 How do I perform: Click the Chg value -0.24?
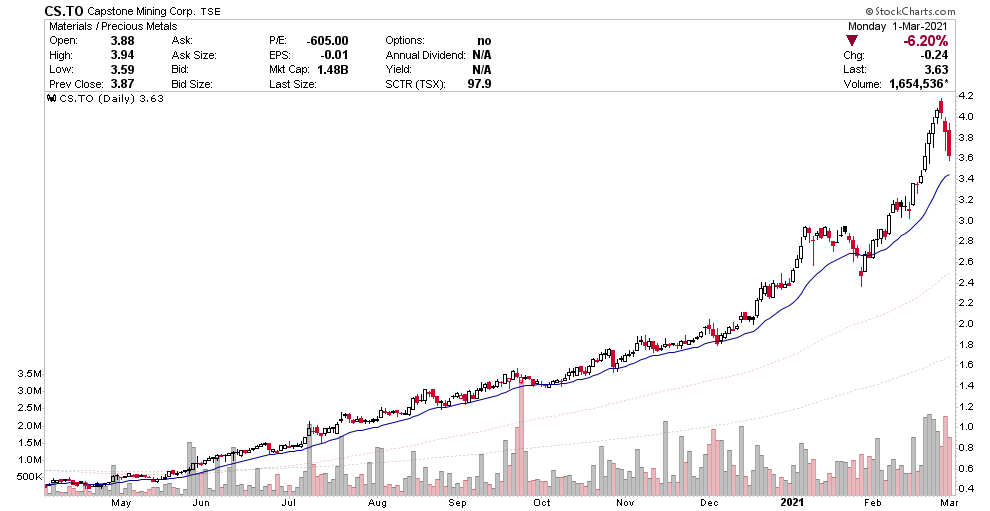(936, 55)
